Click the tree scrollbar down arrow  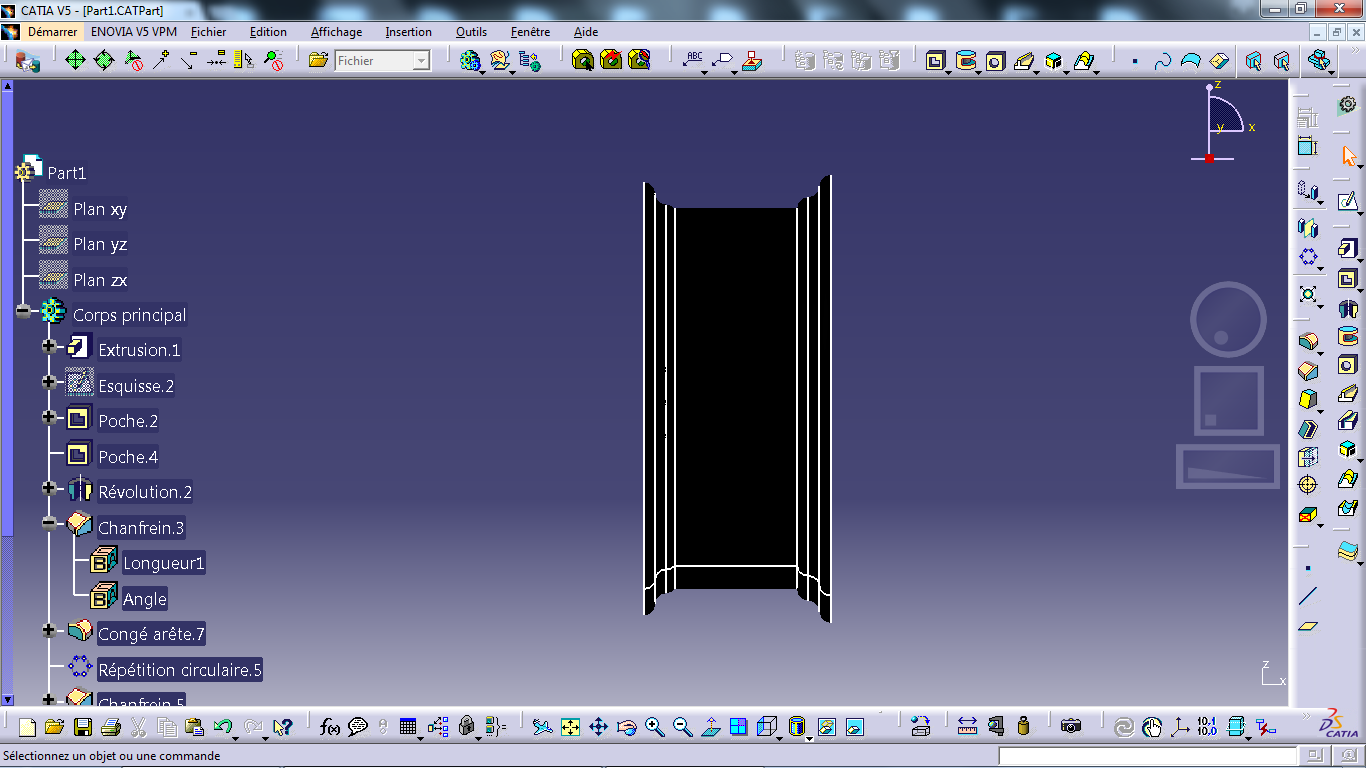click(x=7, y=700)
